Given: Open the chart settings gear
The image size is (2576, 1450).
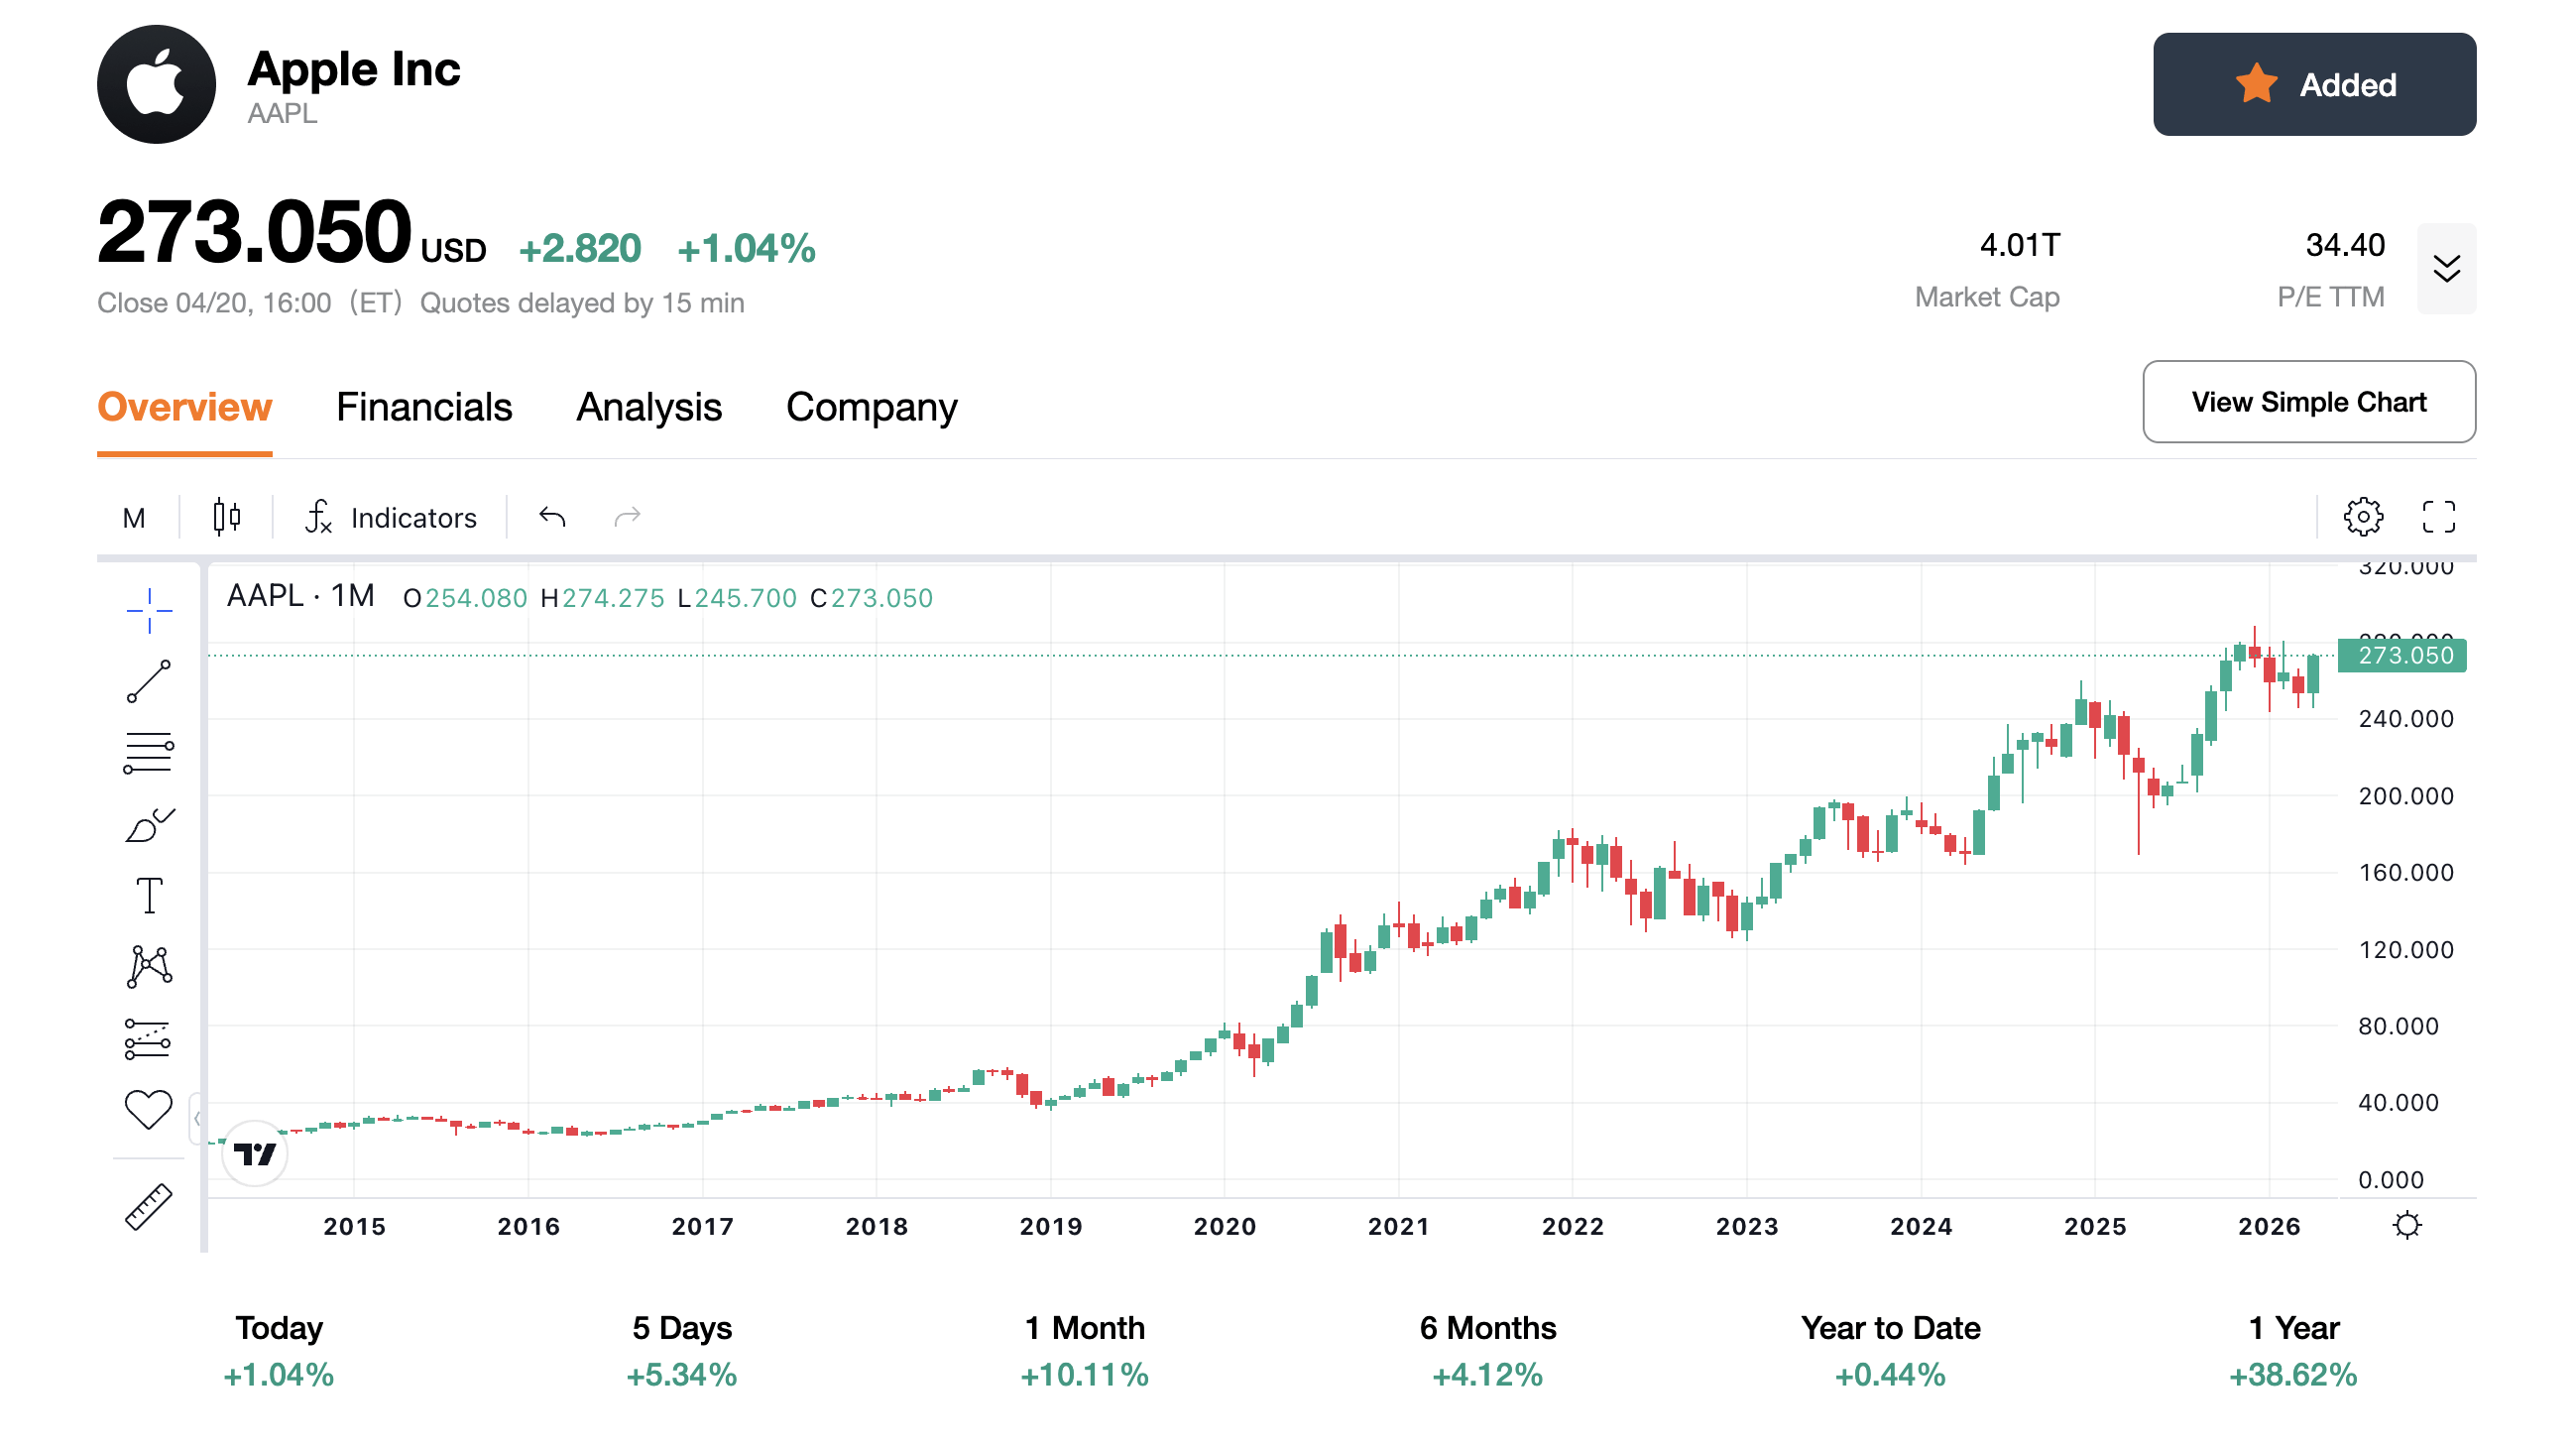Looking at the screenshot, I should point(2363,517).
